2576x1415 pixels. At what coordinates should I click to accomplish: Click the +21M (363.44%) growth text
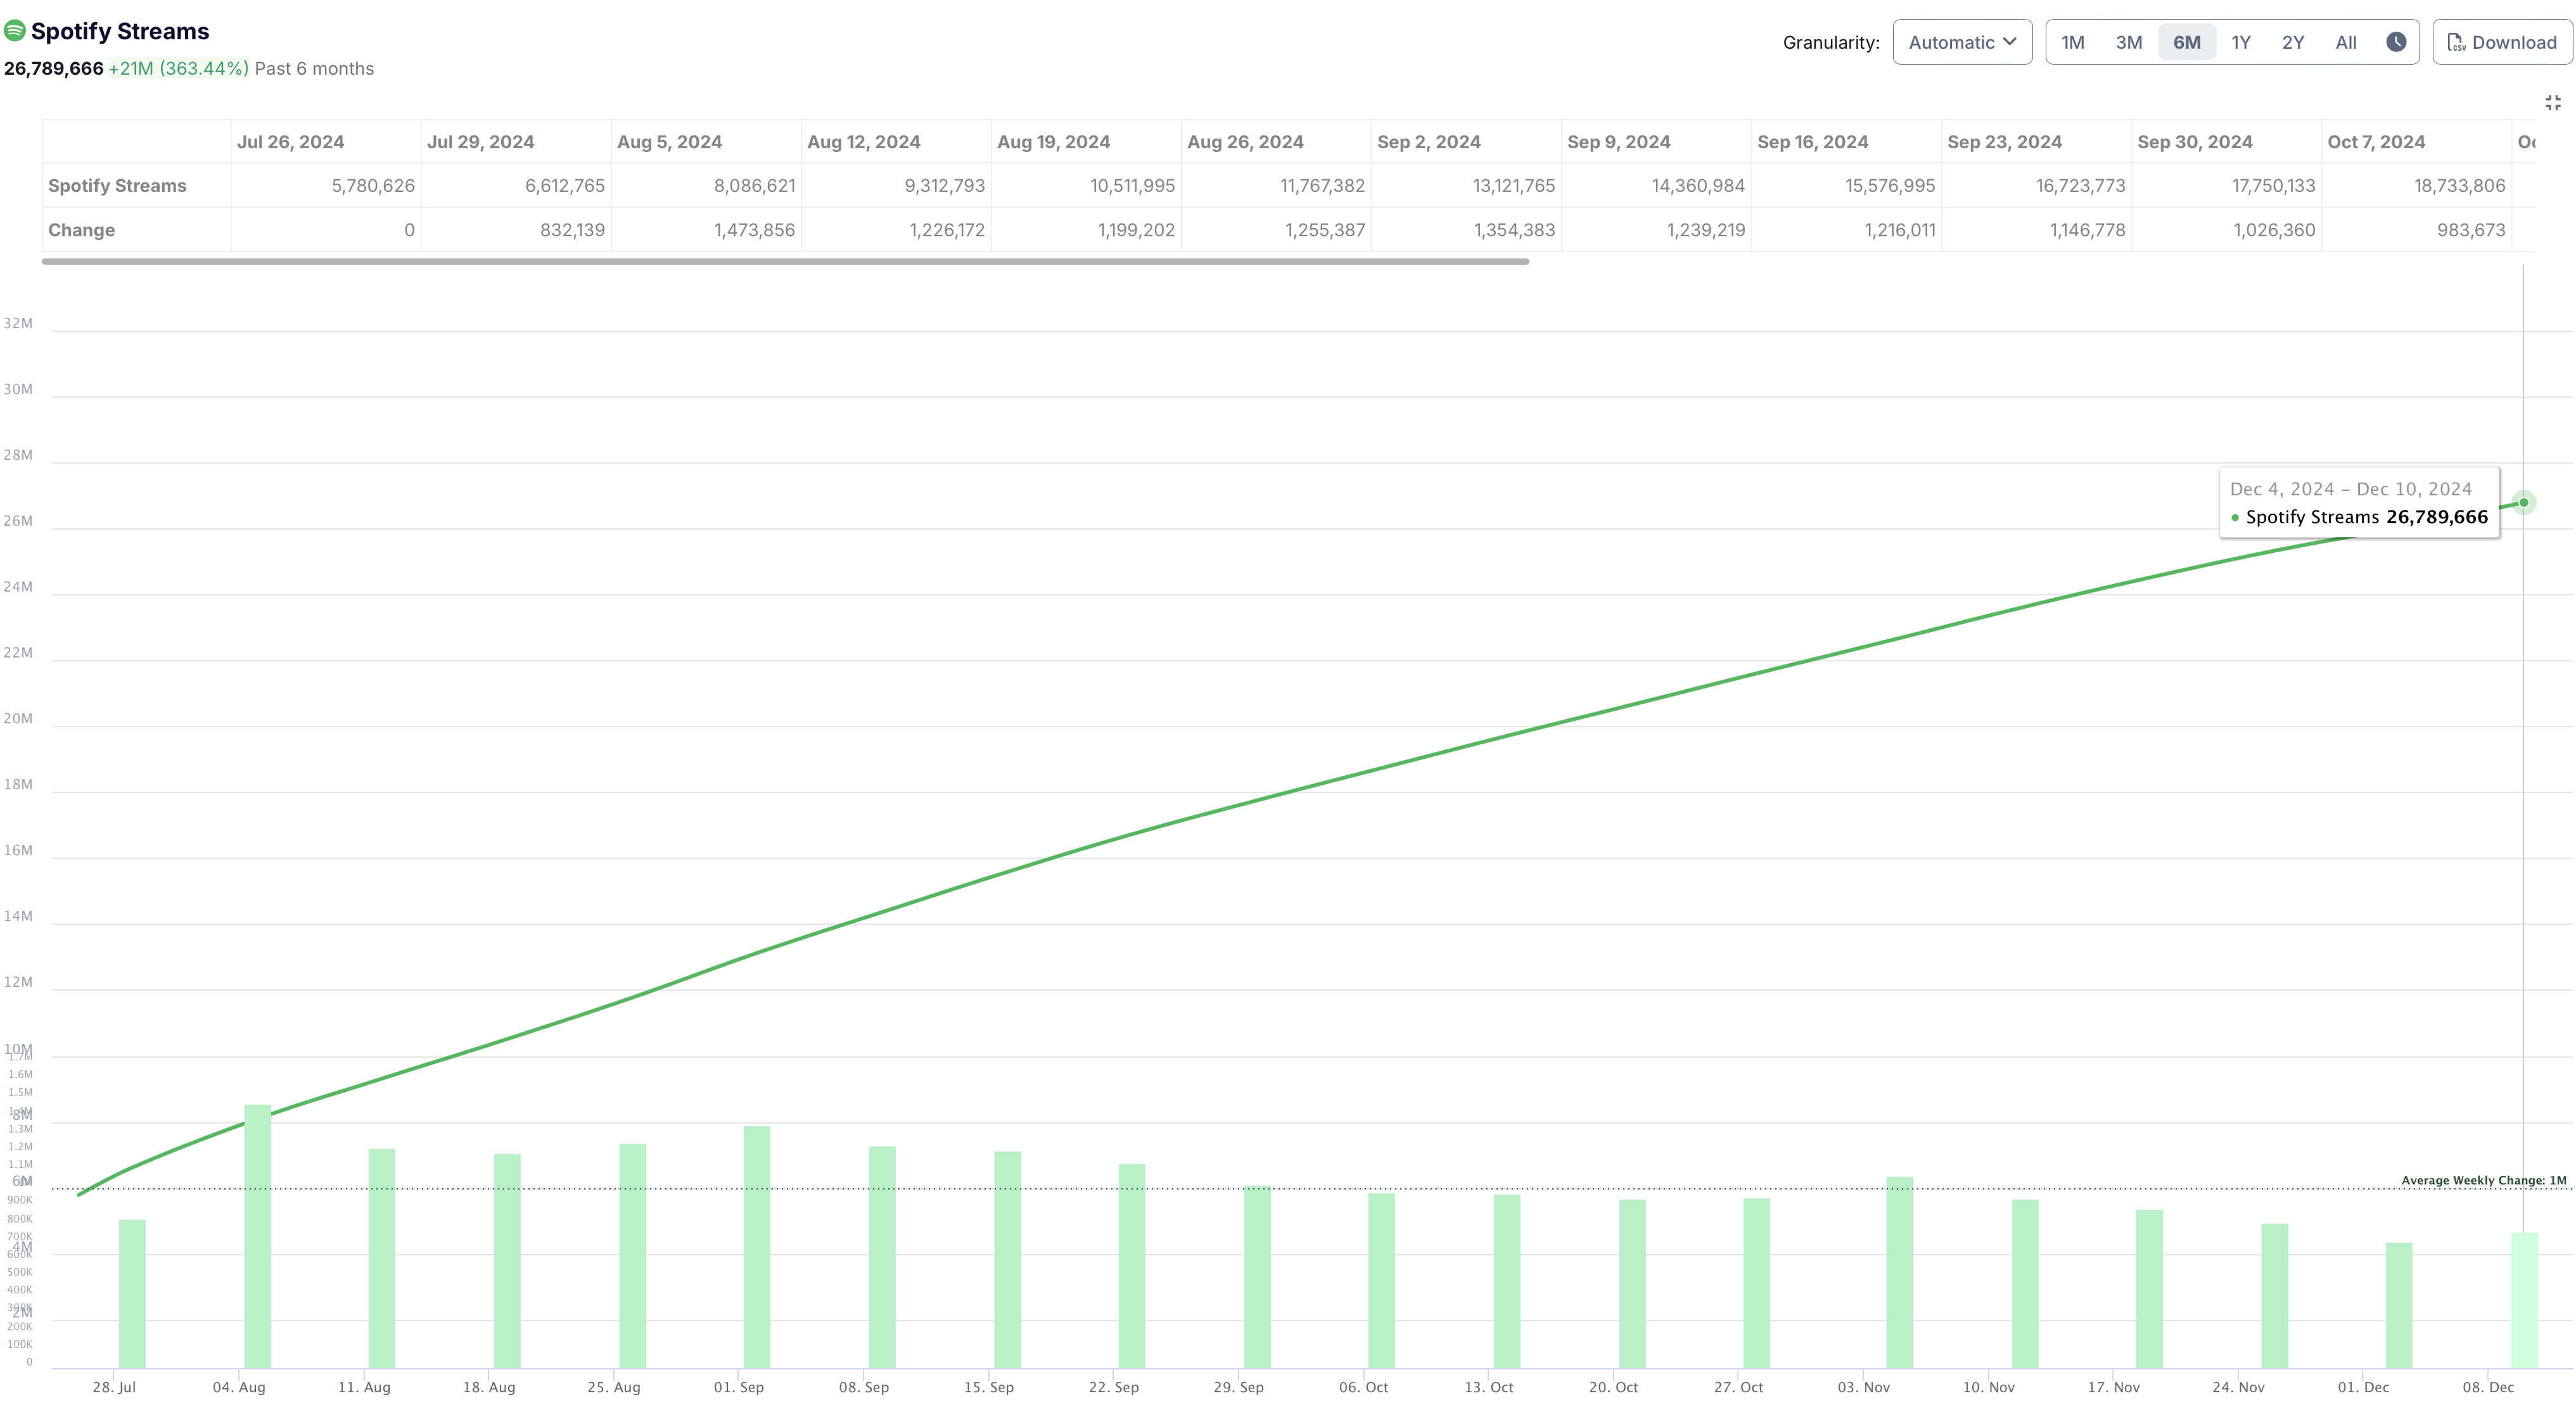(x=178, y=68)
